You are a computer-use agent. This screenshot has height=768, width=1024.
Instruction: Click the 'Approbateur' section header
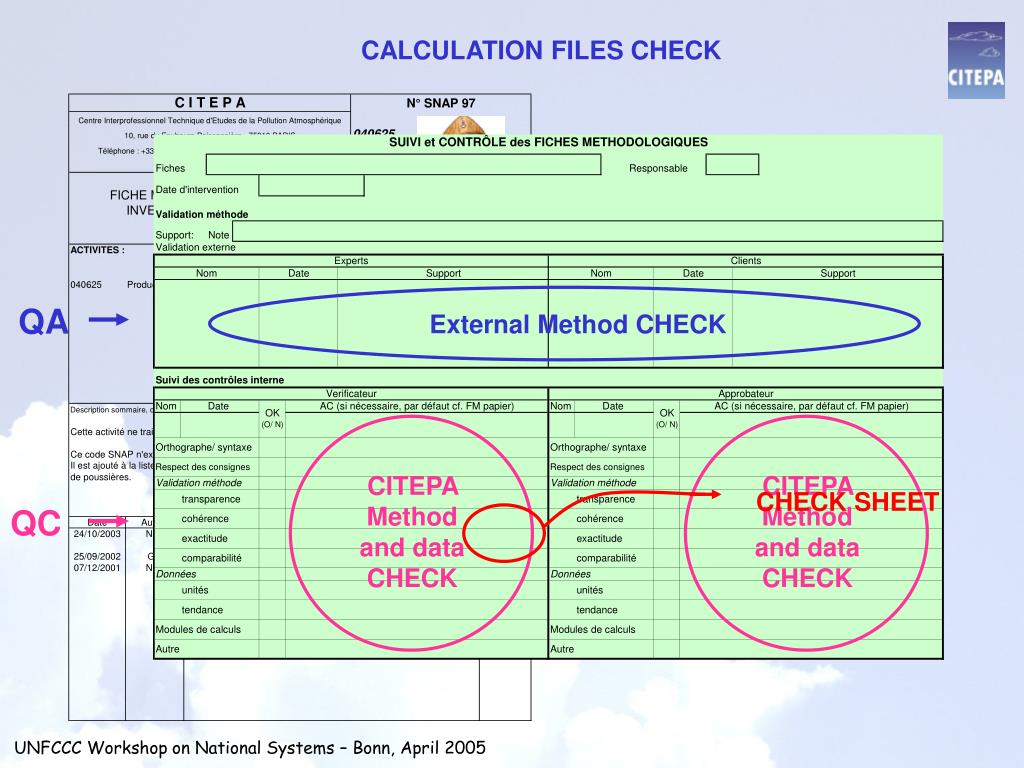point(746,394)
